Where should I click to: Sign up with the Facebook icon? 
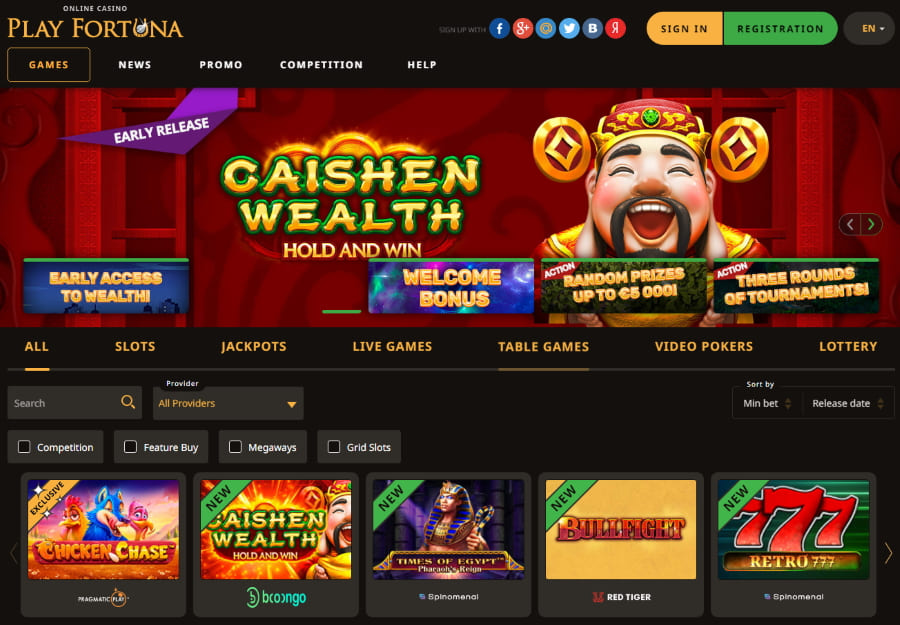(499, 28)
